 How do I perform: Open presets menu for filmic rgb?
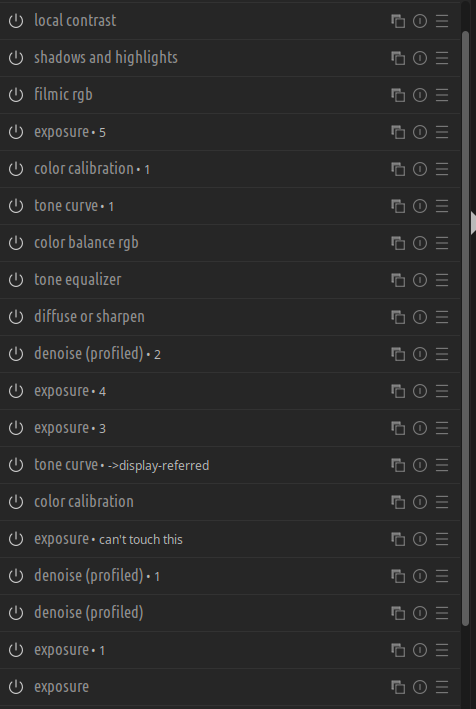click(x=442, y=95)
